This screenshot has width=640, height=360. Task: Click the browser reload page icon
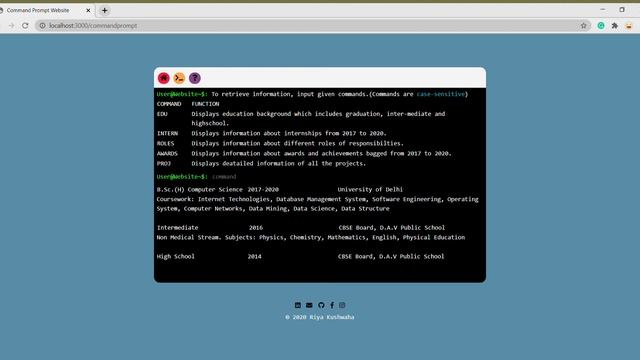[25, 25]
